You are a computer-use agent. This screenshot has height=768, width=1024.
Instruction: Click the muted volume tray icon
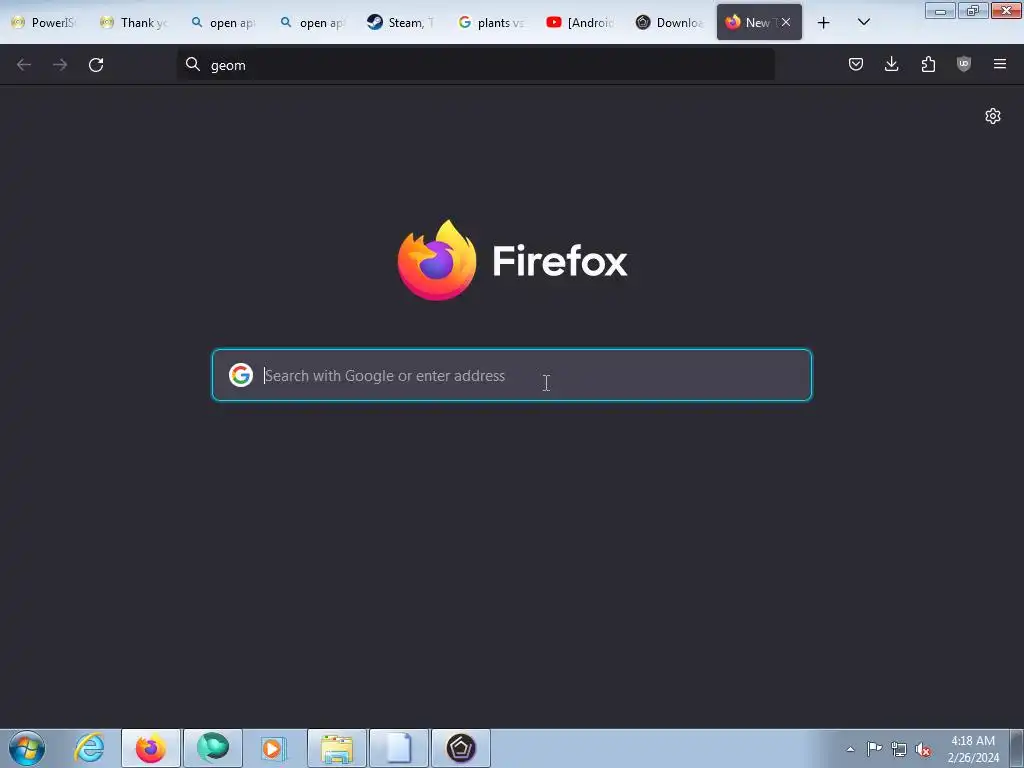(923, 749)
